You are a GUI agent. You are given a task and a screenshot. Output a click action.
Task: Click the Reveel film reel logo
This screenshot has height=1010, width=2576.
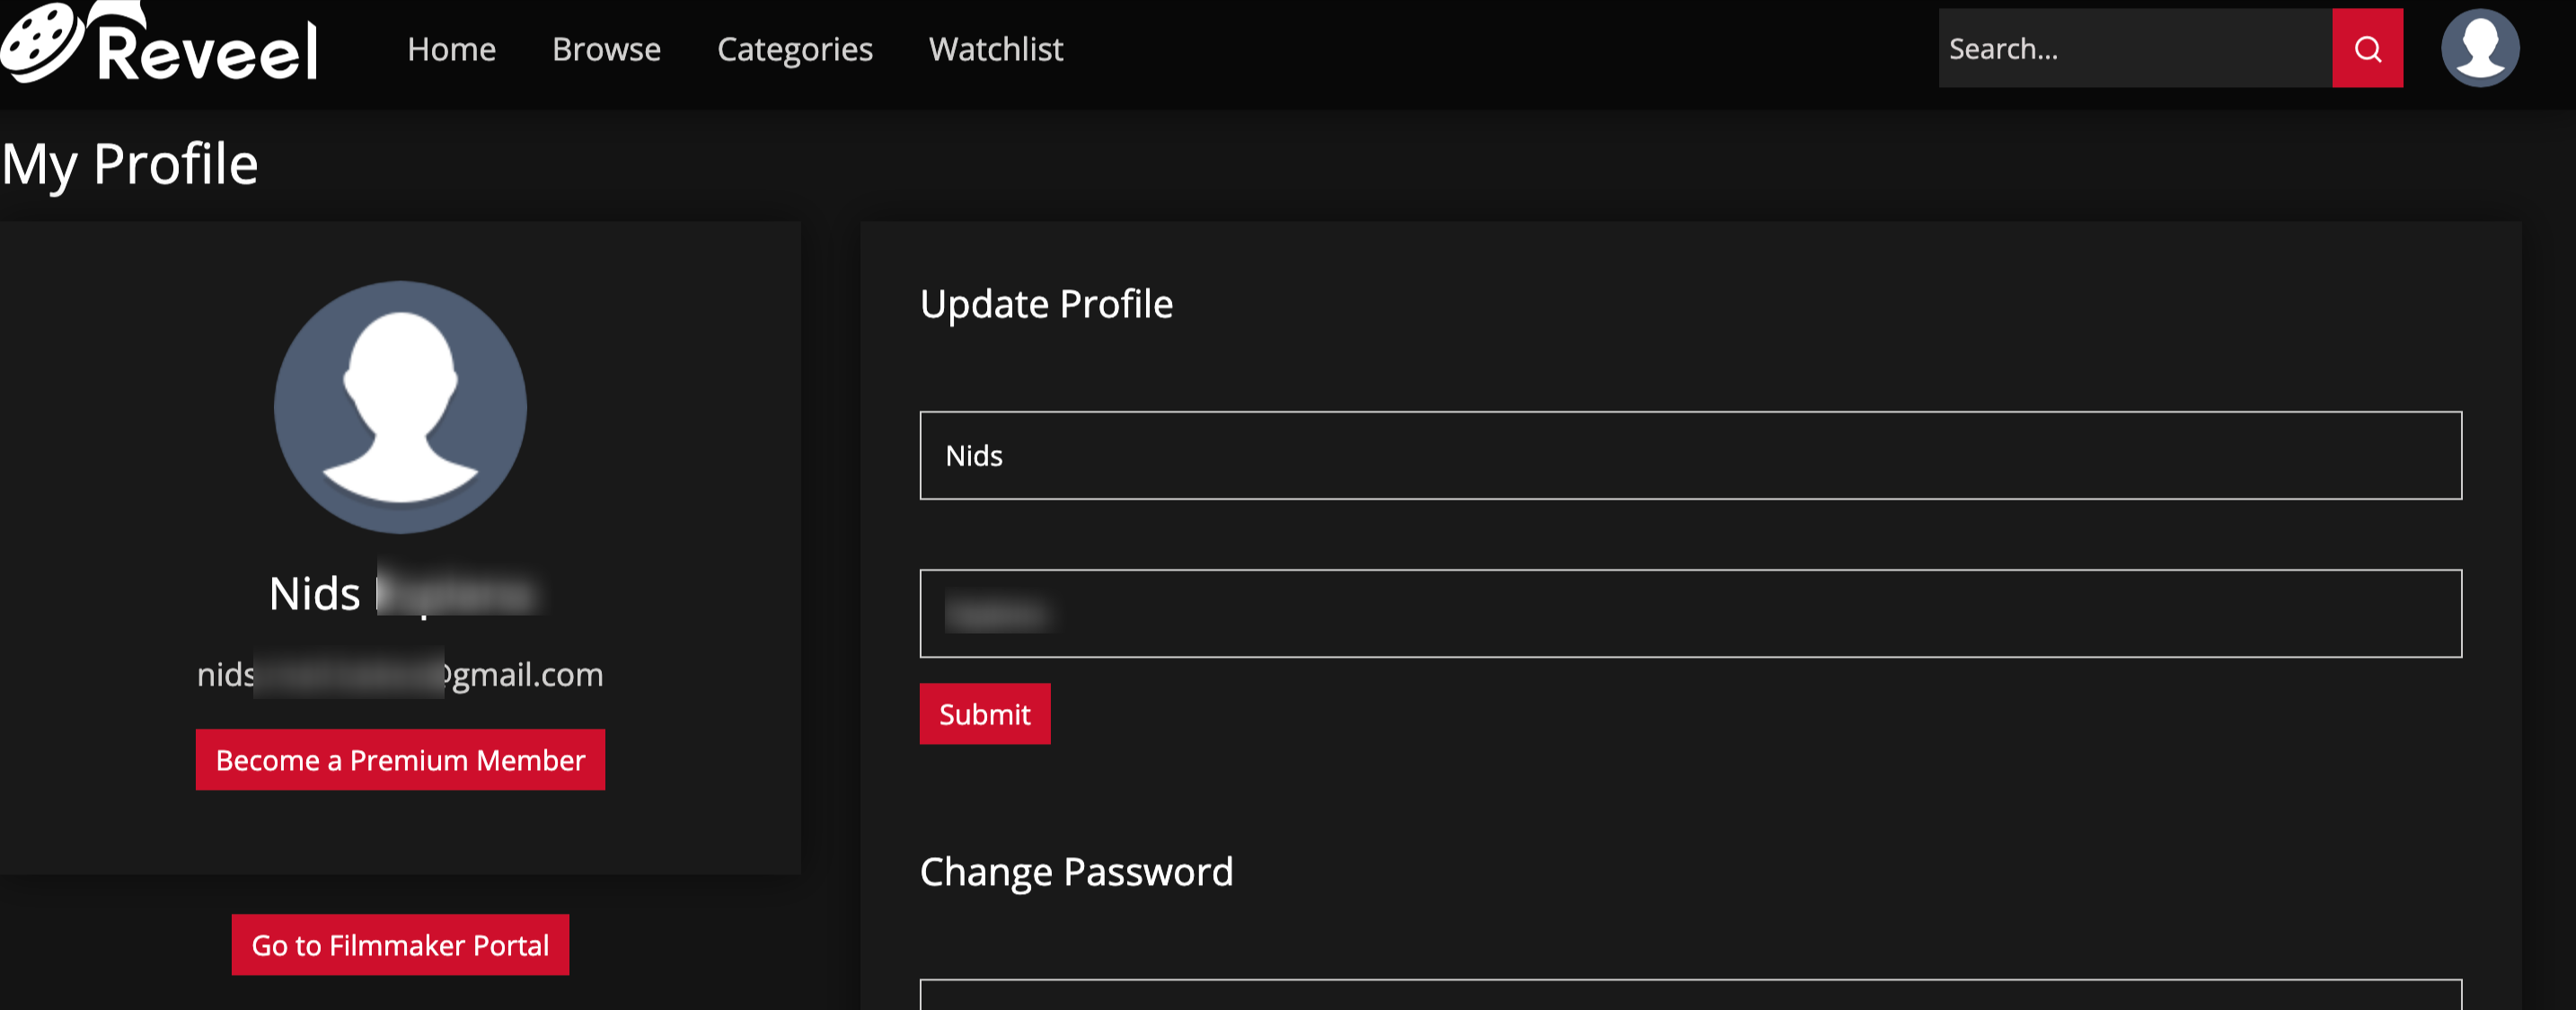tap(42, 42)
